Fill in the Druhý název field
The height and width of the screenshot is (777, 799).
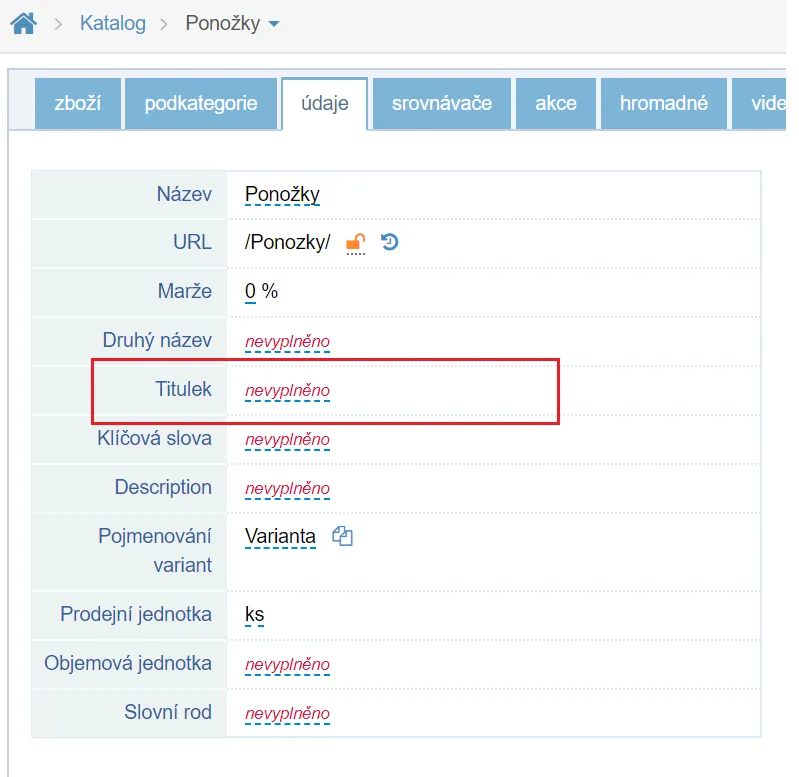pyautogui.click(x=287, y=342)
